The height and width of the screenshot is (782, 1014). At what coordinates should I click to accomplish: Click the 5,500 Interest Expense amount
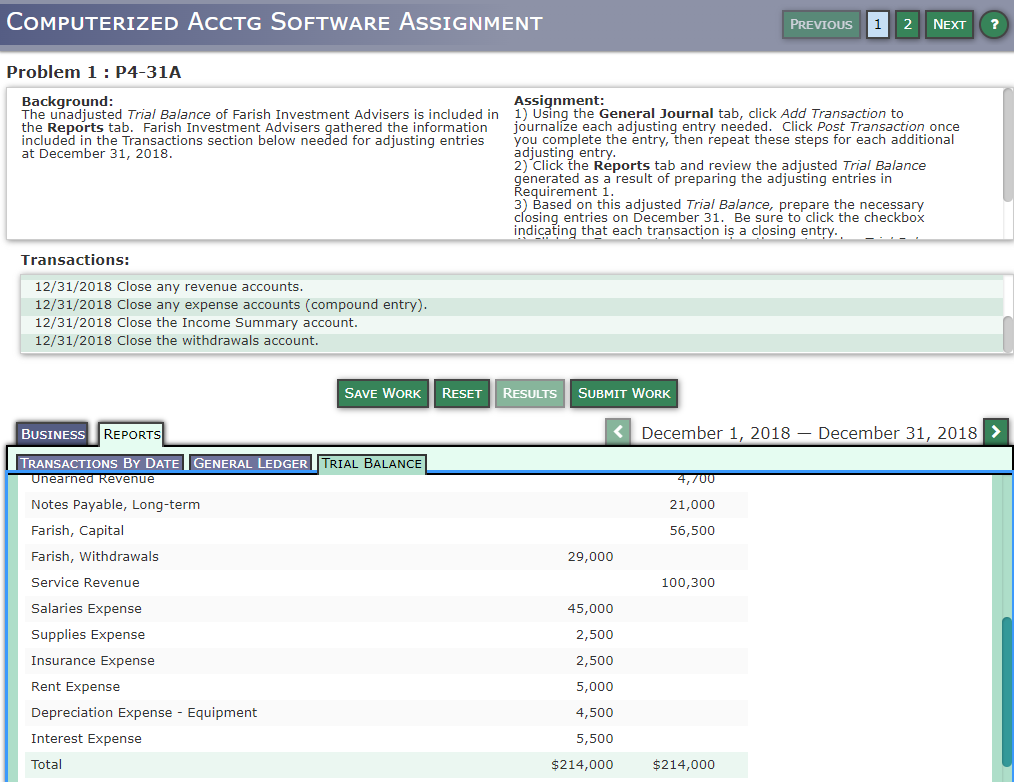(595, 739)
